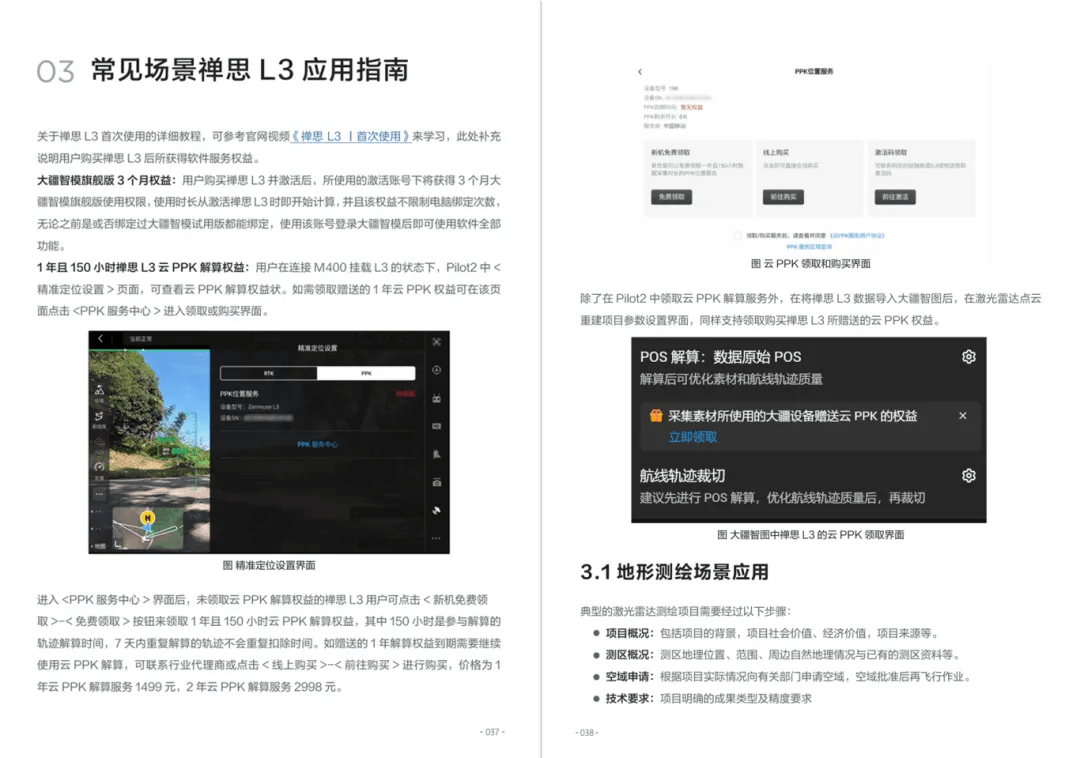Open the 《禅思 L3 | 首次使用》 video link
This screenshot has height=758, width=1080.
(351, 136)
